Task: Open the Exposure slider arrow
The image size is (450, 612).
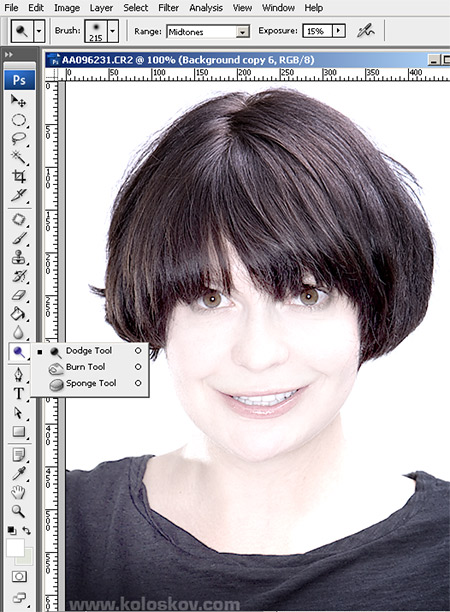Action: (x=339, y=31)
